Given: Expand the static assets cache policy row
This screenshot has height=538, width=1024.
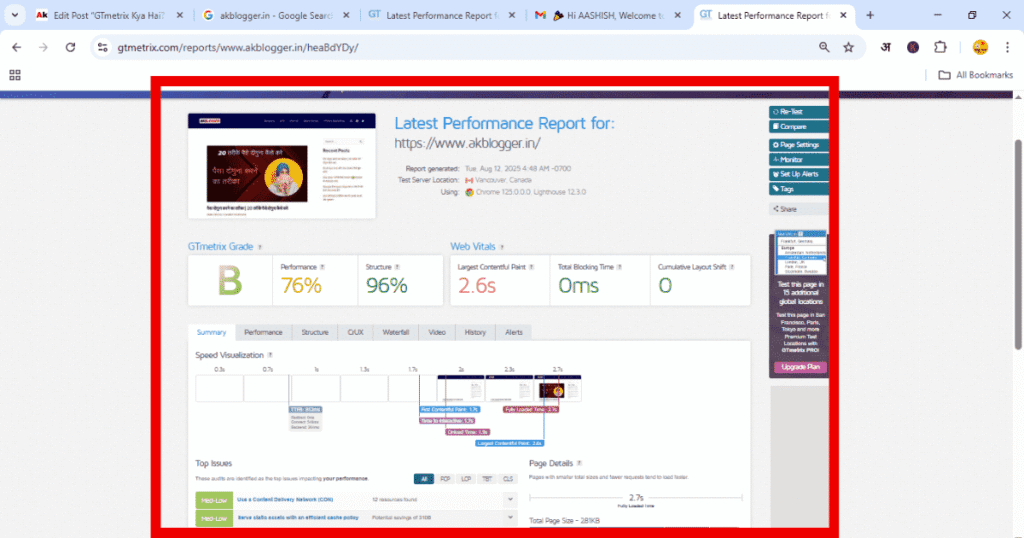Looking at the screenshot, I should [x=510, y=517].
